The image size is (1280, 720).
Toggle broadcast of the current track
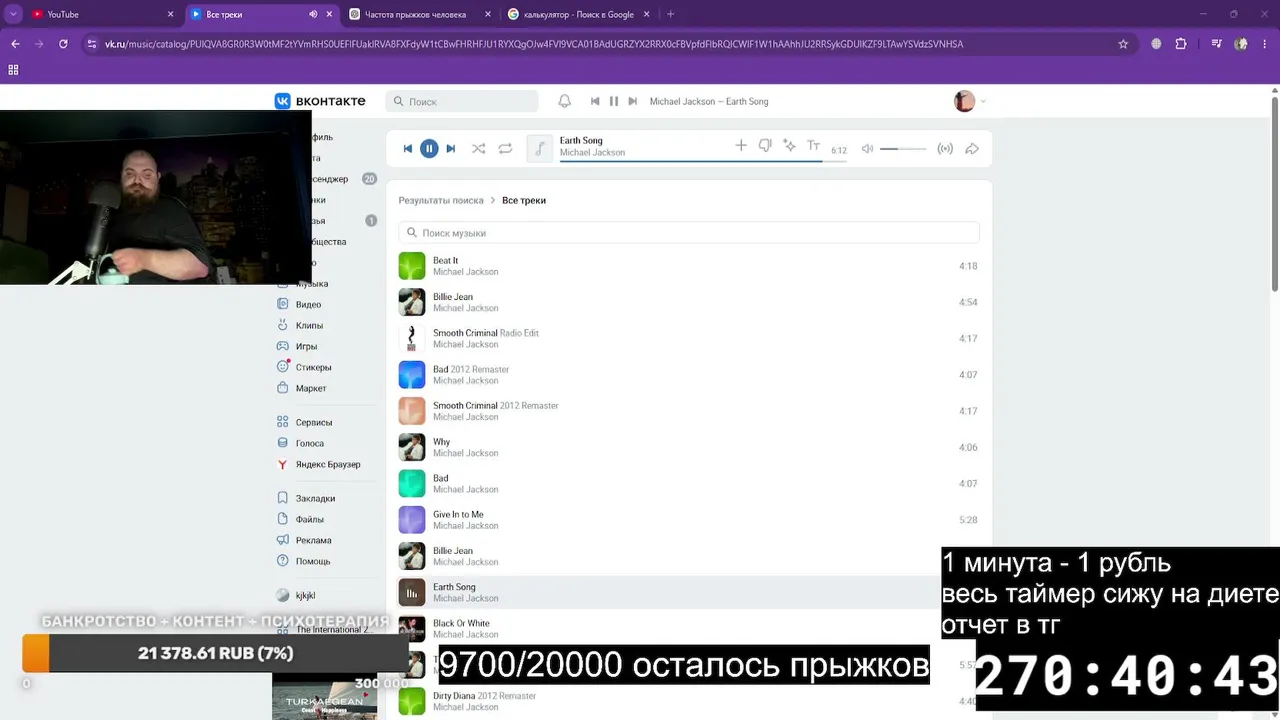[945, 149]
